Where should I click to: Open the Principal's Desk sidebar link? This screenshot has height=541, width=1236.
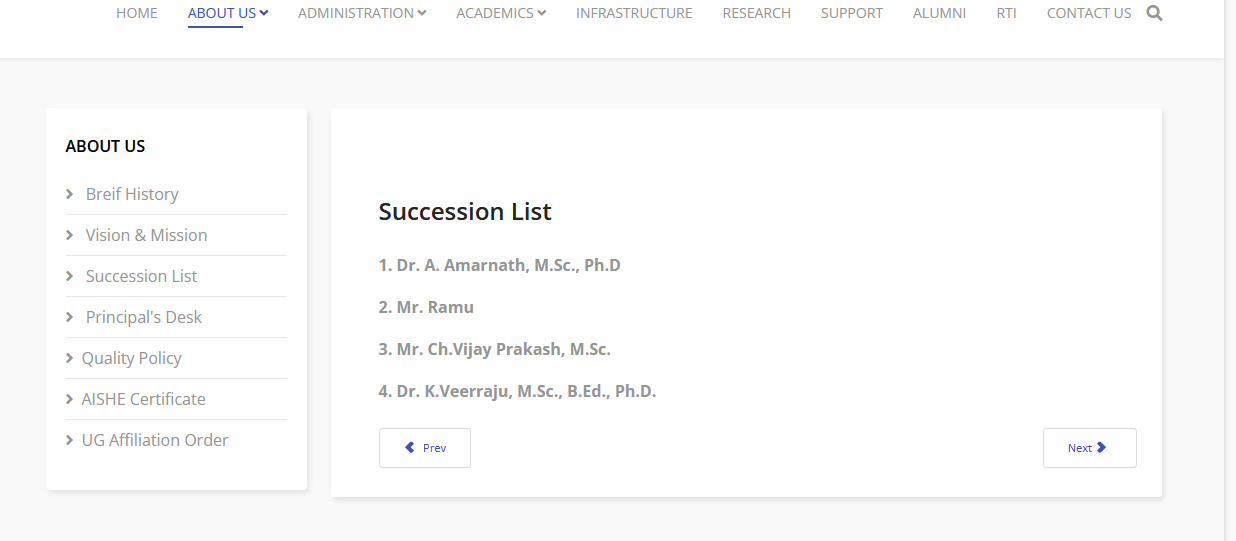[143, 317]
